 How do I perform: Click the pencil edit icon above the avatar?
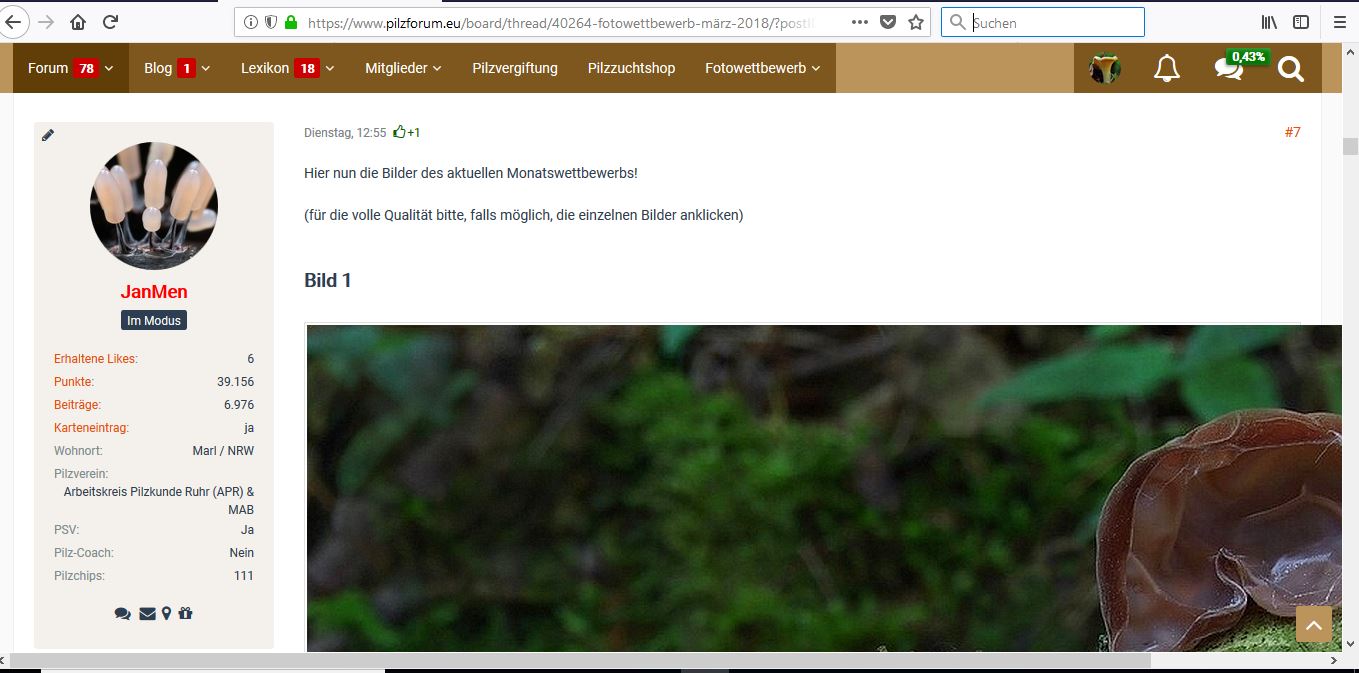[48, 135]
